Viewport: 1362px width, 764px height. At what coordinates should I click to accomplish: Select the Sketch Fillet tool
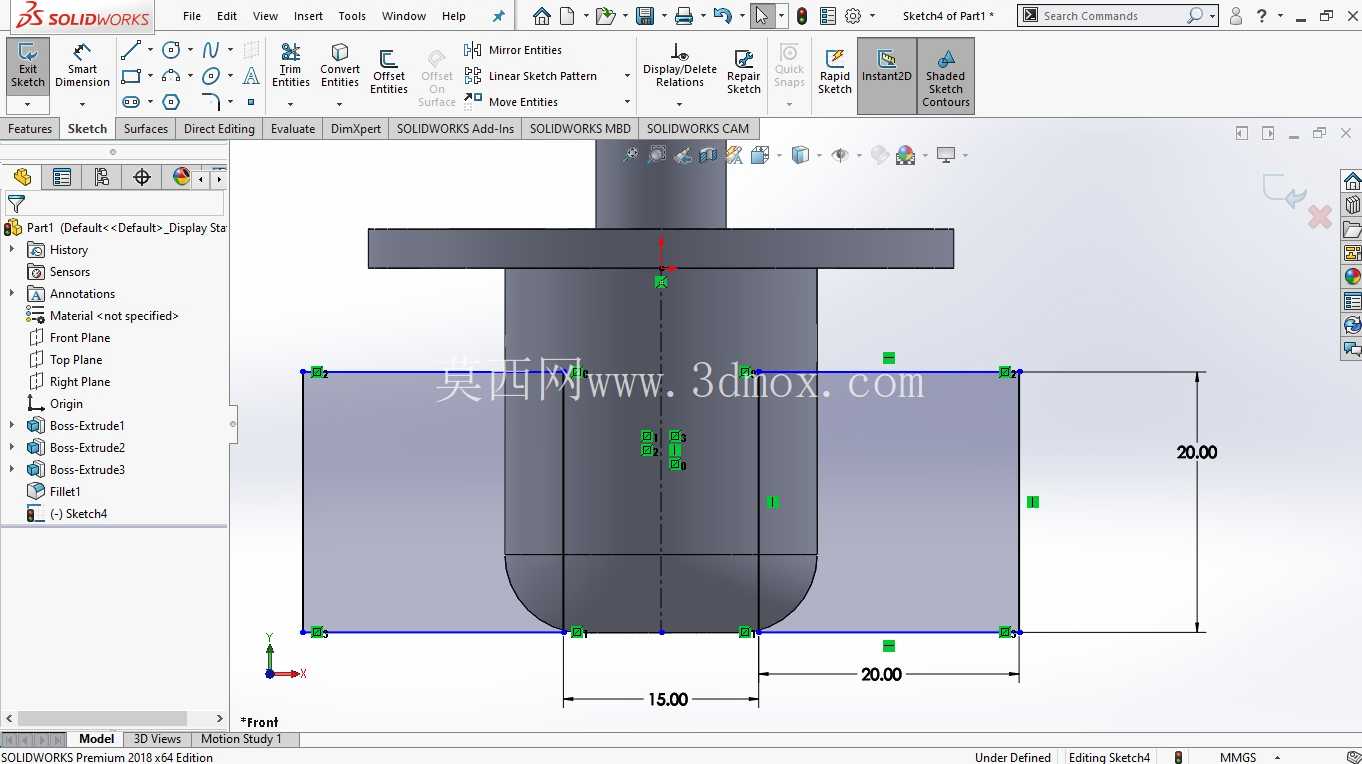[x=211, y=102]
